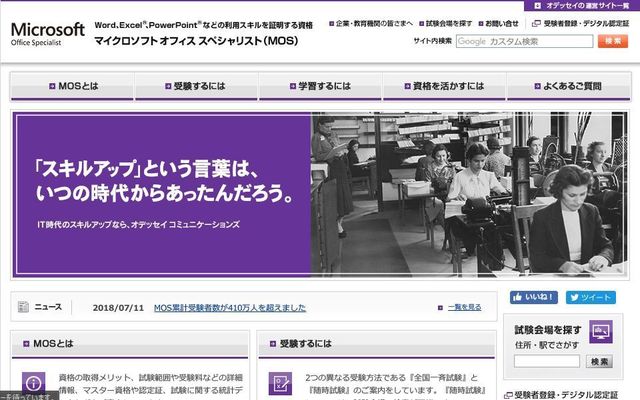Focus the 住所・駅でさがす input field

tap(547, 361)
